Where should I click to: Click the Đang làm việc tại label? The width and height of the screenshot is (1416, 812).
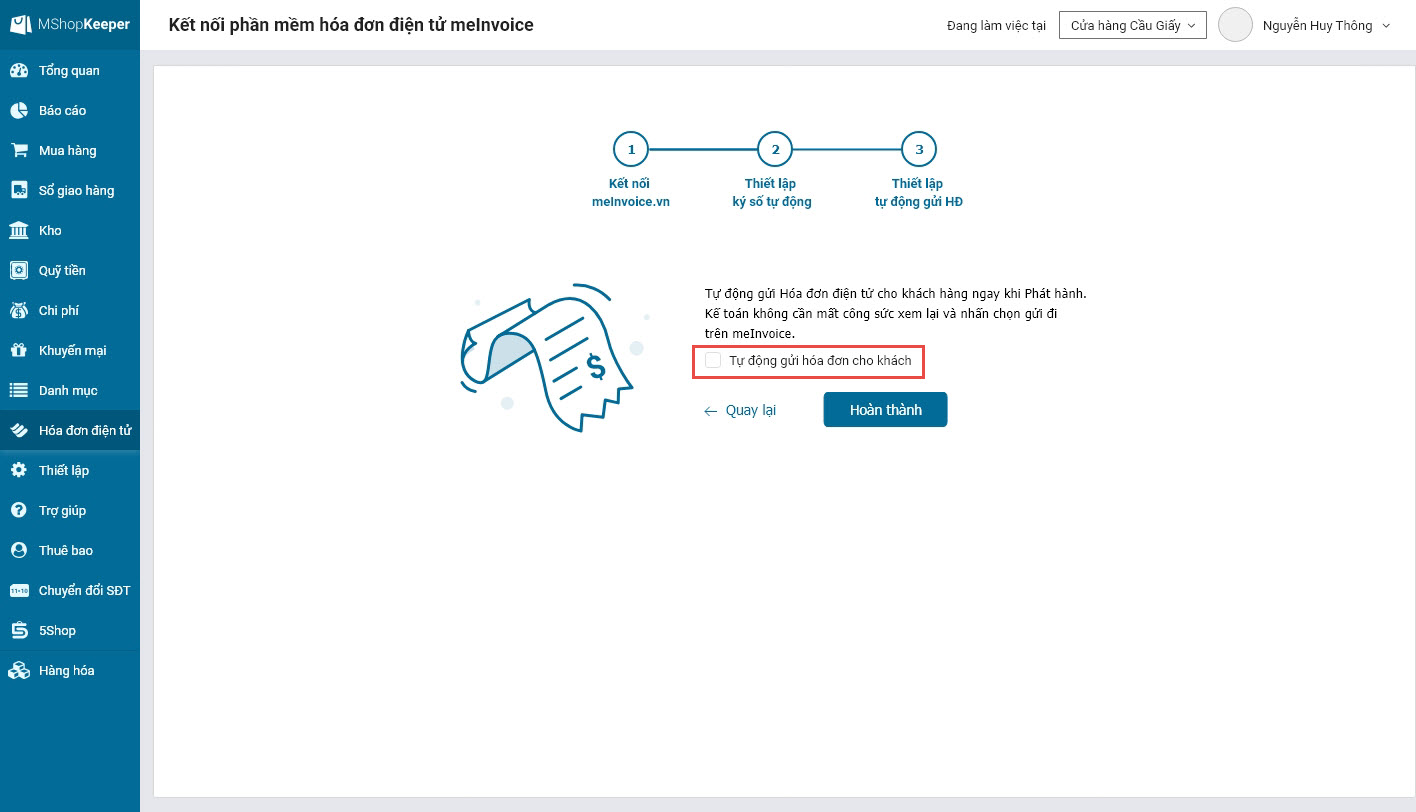pyautogui.click(x=997, y=26)
